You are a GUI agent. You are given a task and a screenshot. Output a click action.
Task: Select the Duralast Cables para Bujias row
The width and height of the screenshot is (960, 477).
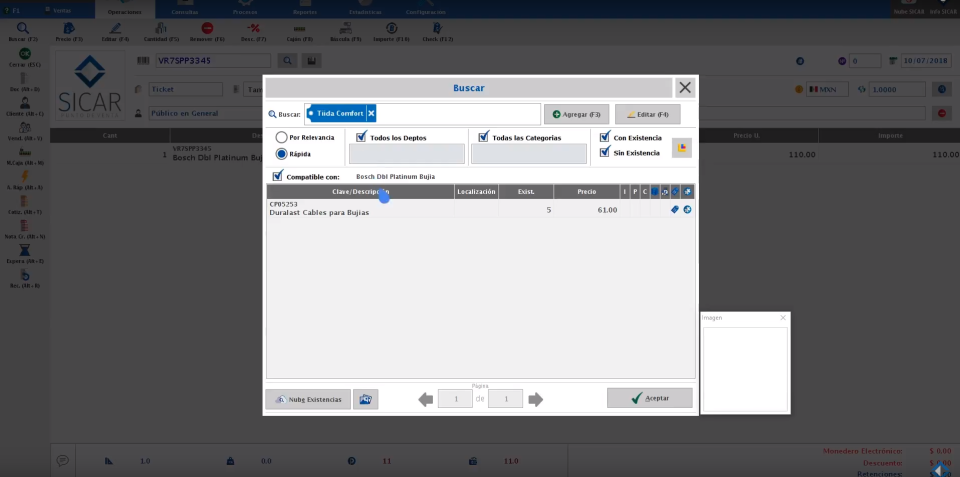(481, 209)
